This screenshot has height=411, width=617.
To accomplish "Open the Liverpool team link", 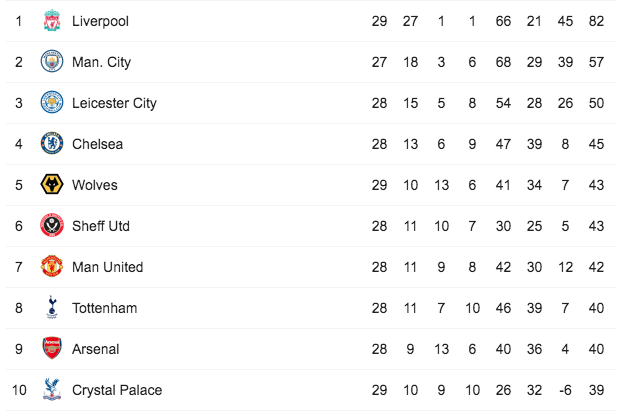I will (100, 21).
